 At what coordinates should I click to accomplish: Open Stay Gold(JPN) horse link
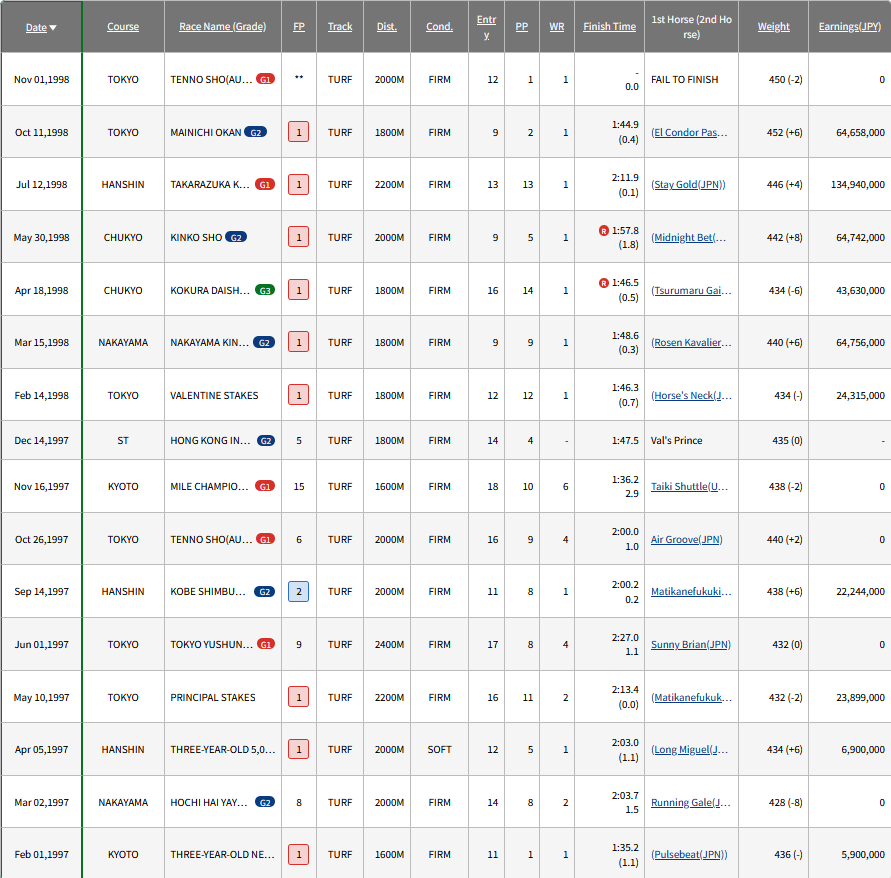point(688,185)
